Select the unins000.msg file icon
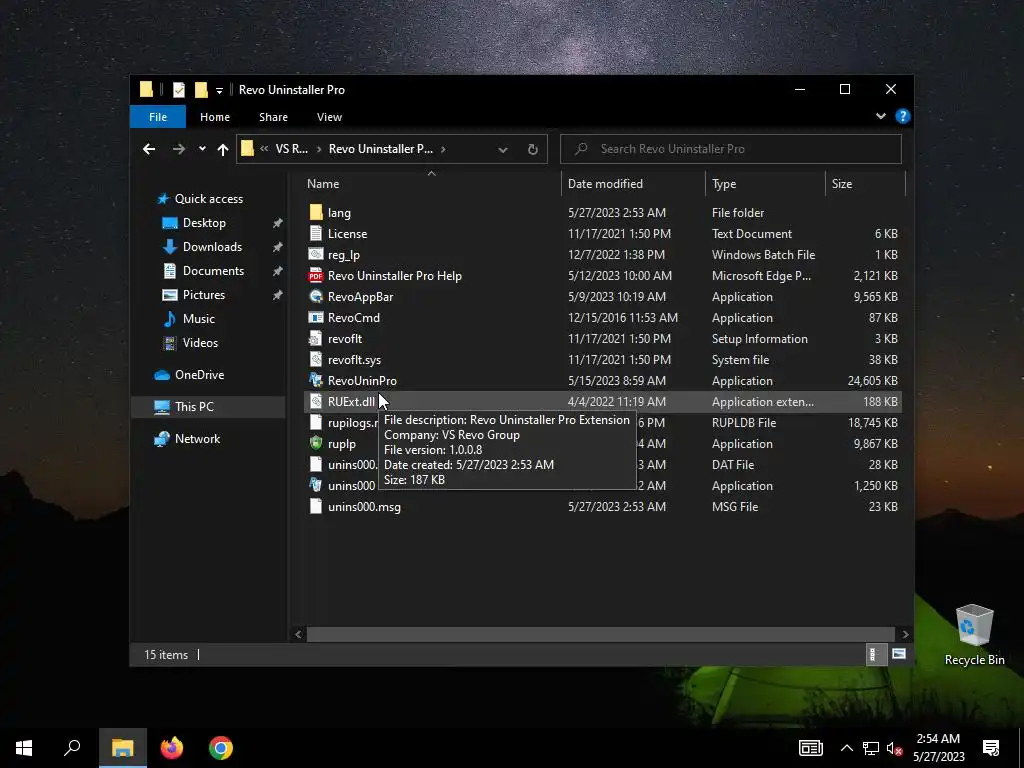This screenshot has height=768, width=1024. 316,506
